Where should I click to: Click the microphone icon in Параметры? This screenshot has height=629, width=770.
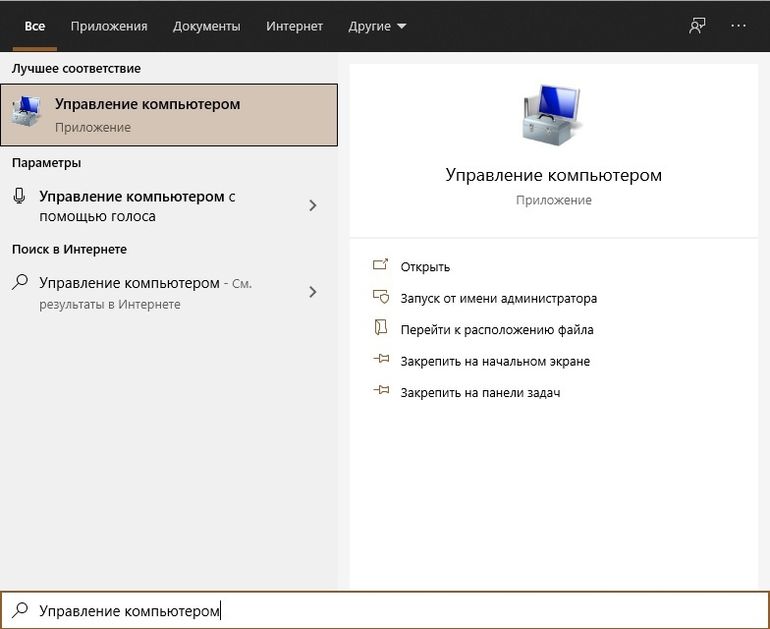click(19, 196)
